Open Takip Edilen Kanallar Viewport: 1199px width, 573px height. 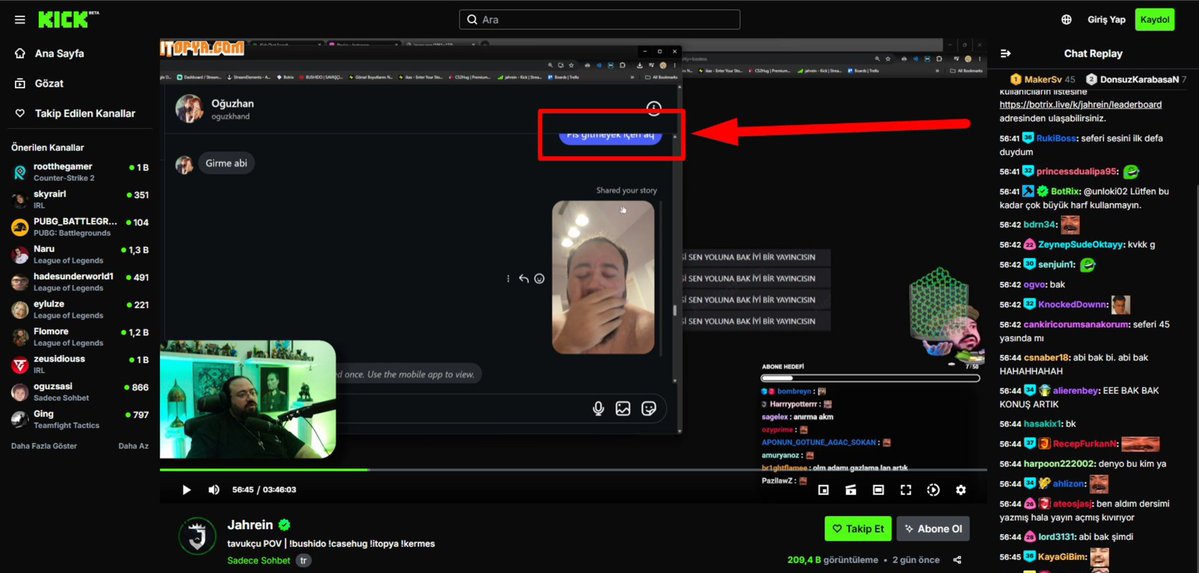(x=75, y=113)
